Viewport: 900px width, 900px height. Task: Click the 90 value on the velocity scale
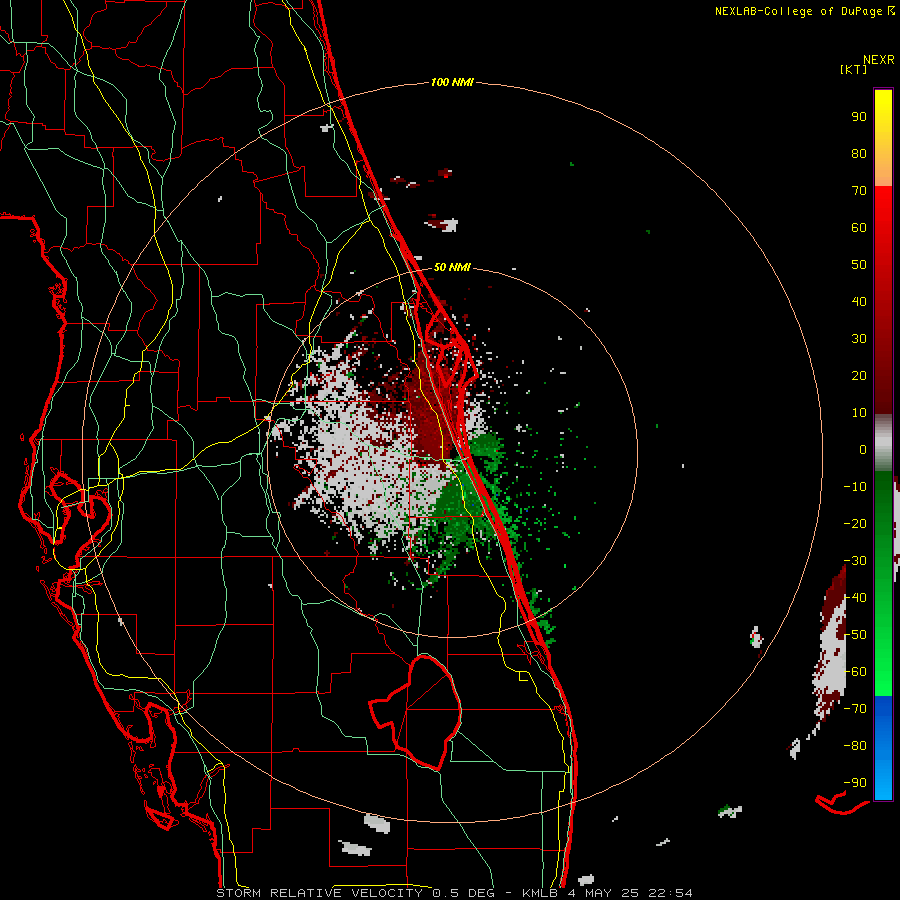(859, 117)
